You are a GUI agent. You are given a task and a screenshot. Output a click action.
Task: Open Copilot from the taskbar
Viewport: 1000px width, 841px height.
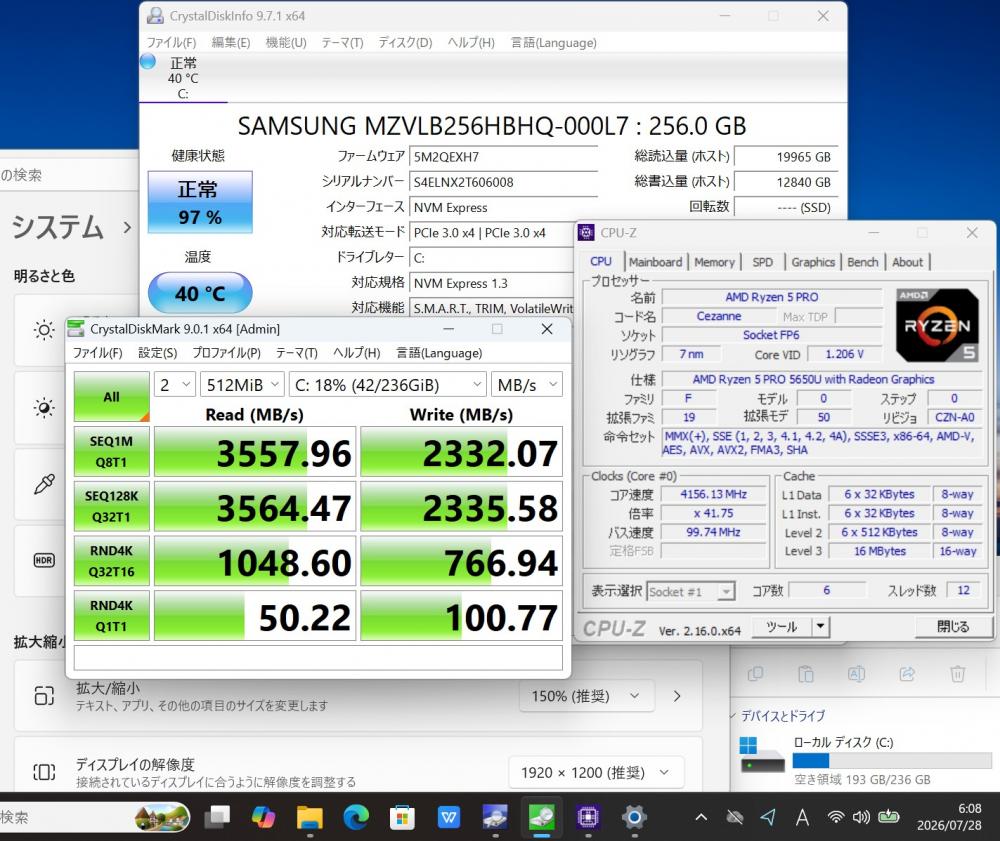point(263,817)
